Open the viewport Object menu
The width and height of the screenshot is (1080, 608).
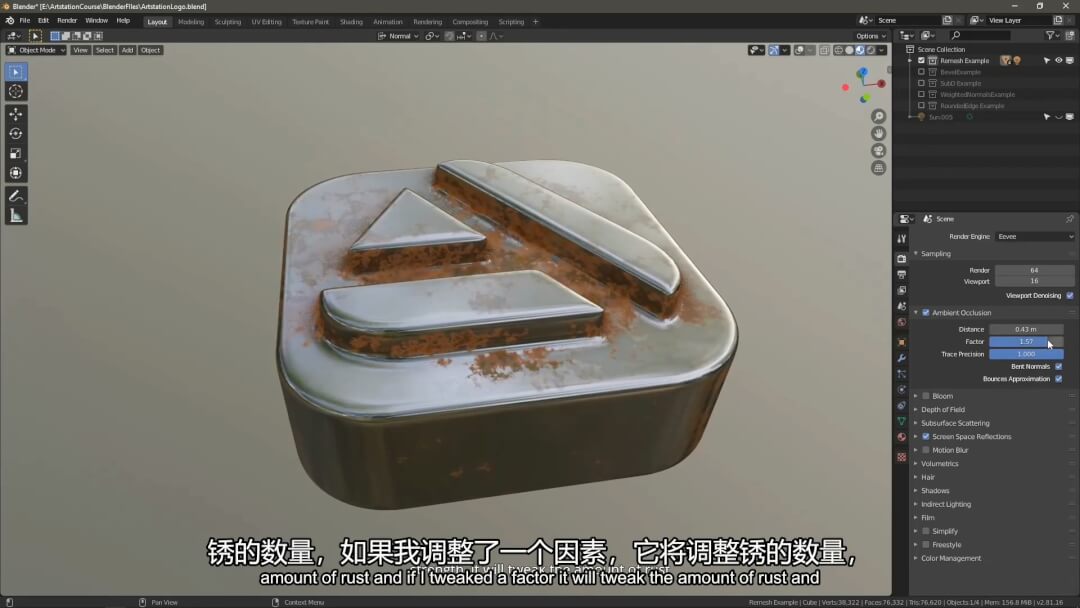(x=150, y=50)
